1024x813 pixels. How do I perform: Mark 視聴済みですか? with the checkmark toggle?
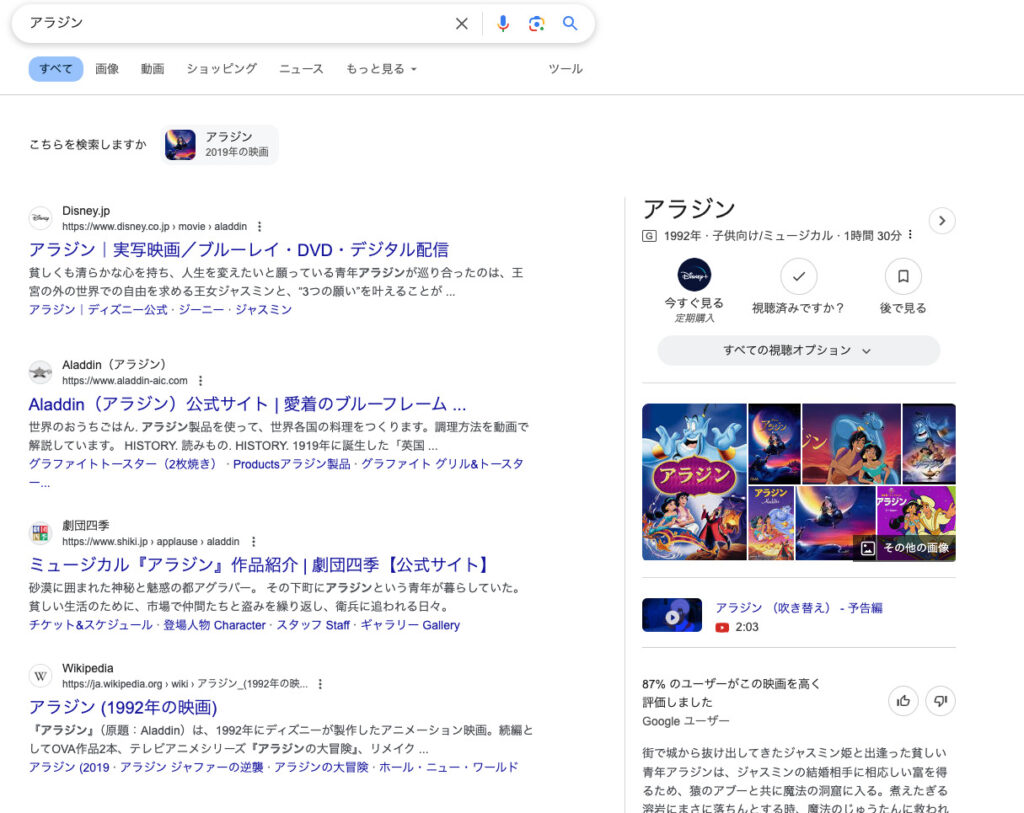798,277
